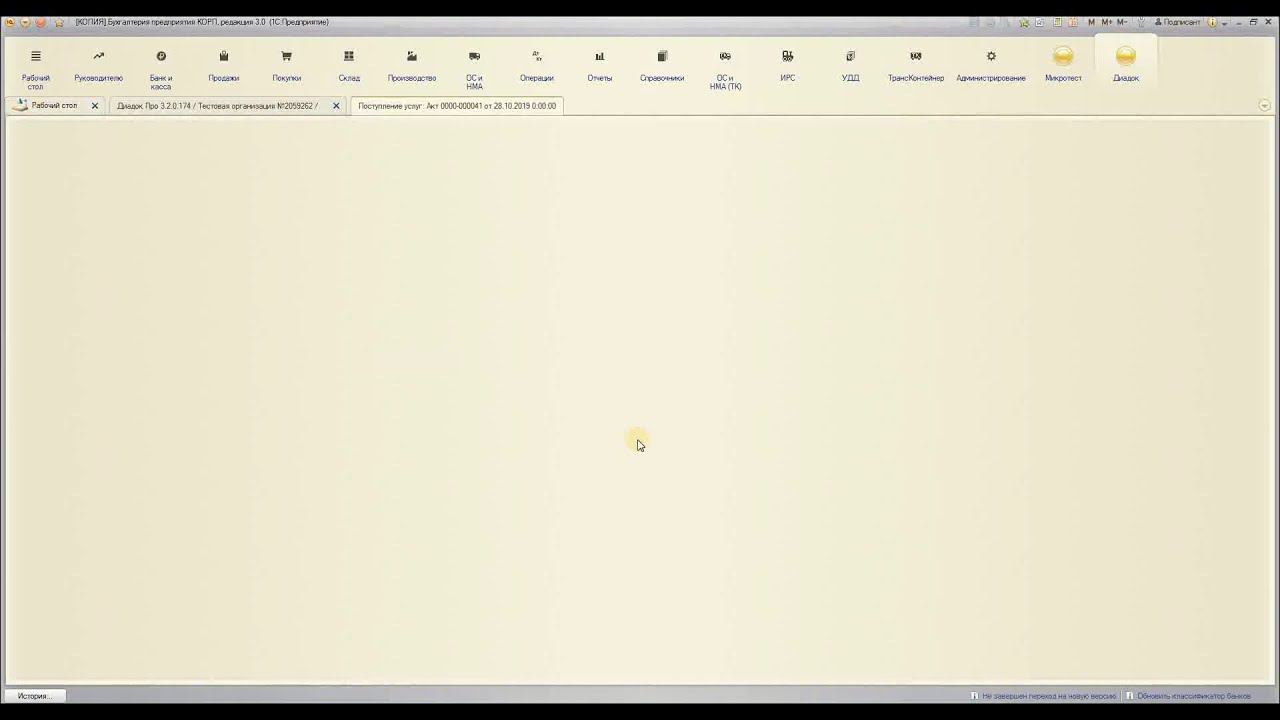Click the favorites star icon in title bar

[59, 22]
